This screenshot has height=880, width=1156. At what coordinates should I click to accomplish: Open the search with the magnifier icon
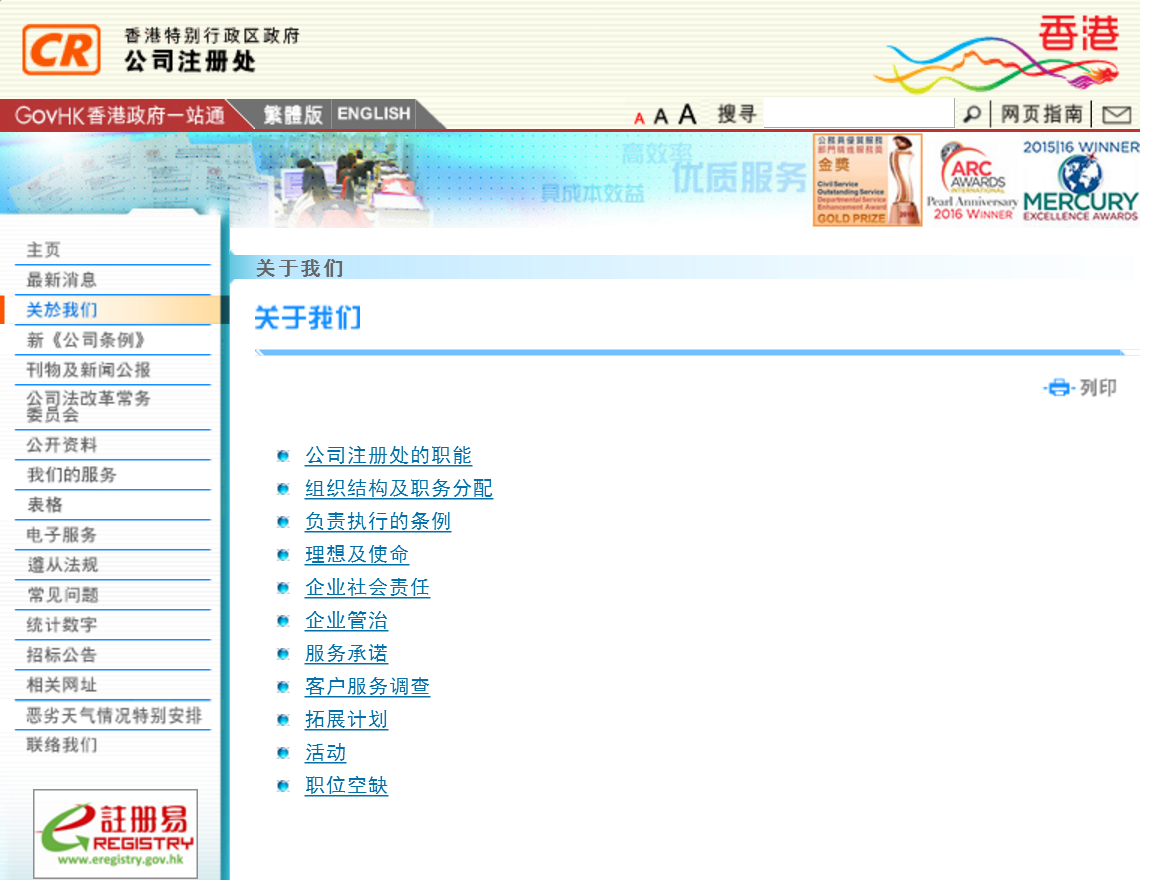(971, 113)
